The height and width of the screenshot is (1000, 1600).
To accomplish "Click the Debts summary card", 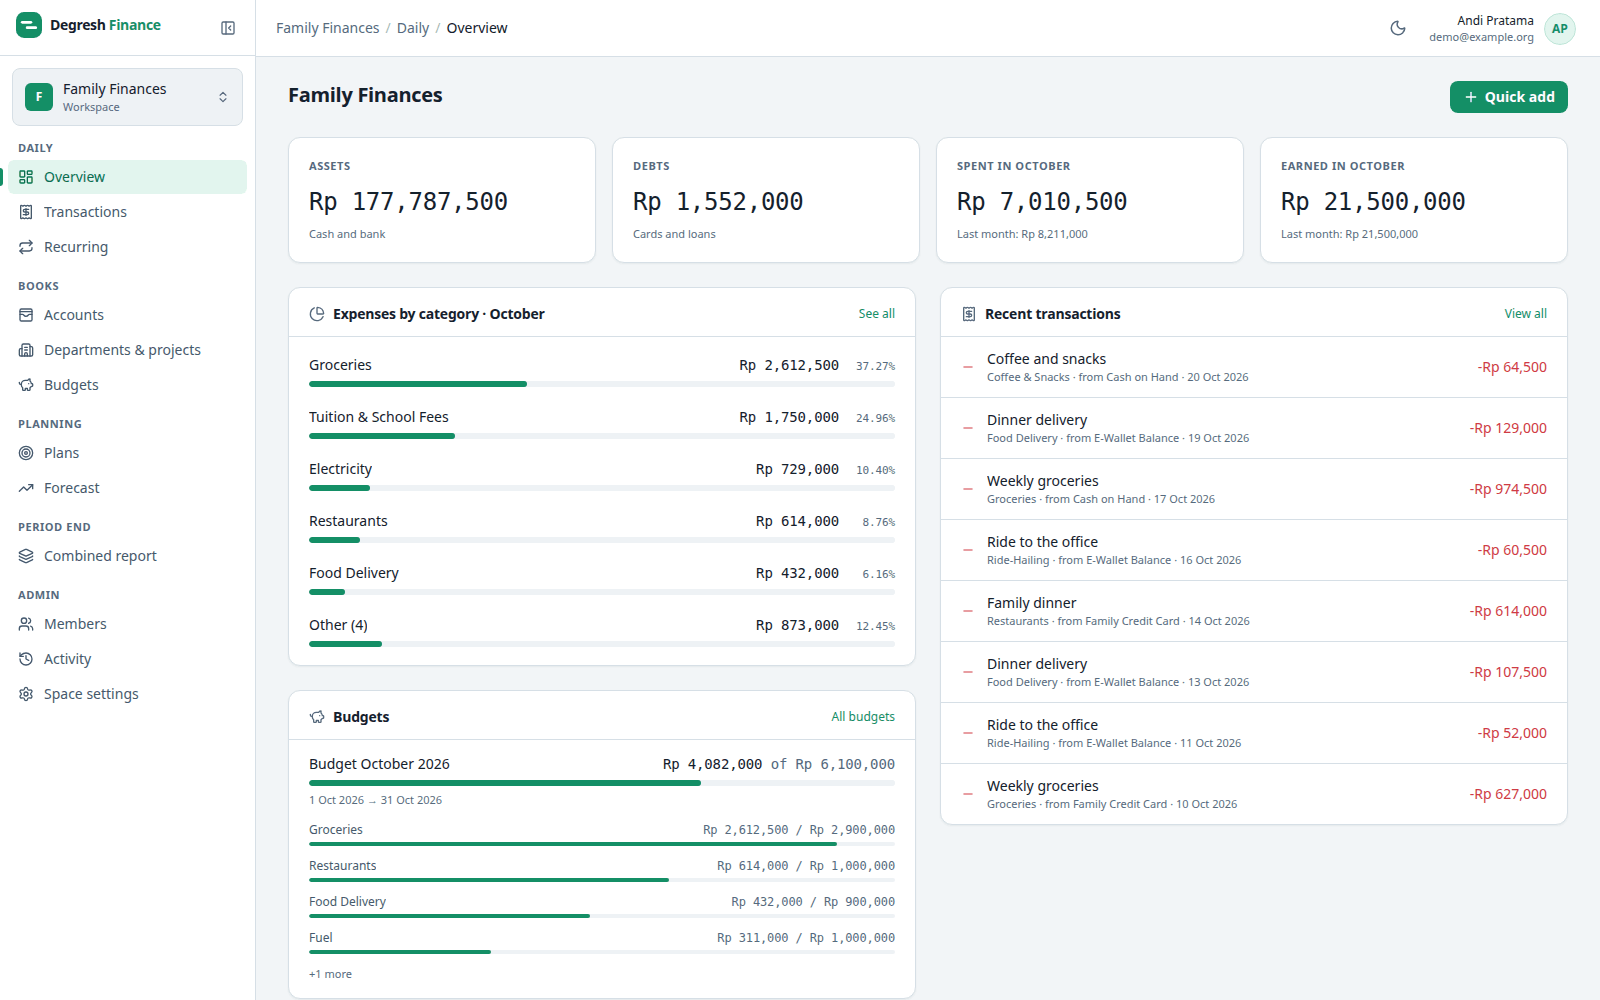I will click(x=766, y=200).
